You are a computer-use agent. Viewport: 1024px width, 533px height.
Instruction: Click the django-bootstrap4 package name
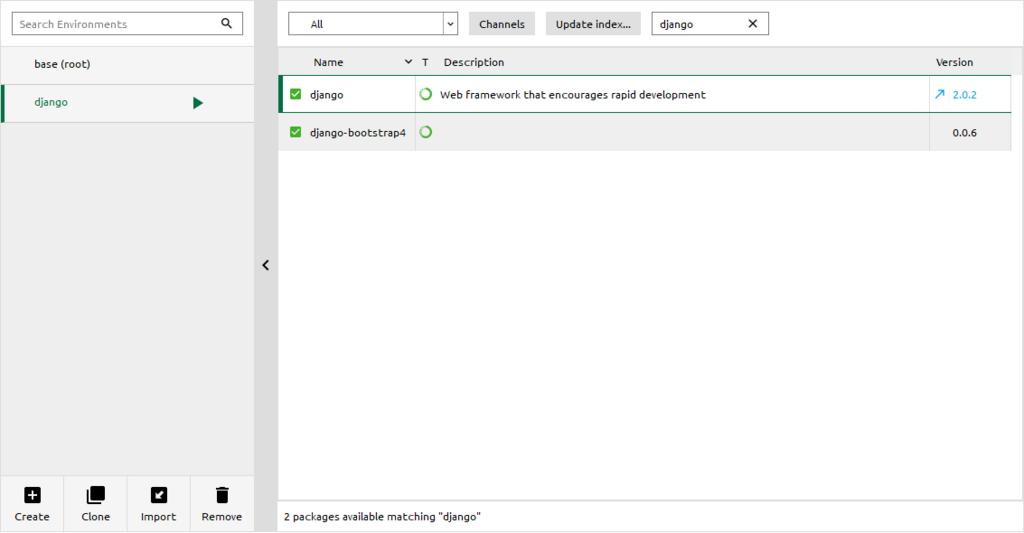tap(358, 133)
